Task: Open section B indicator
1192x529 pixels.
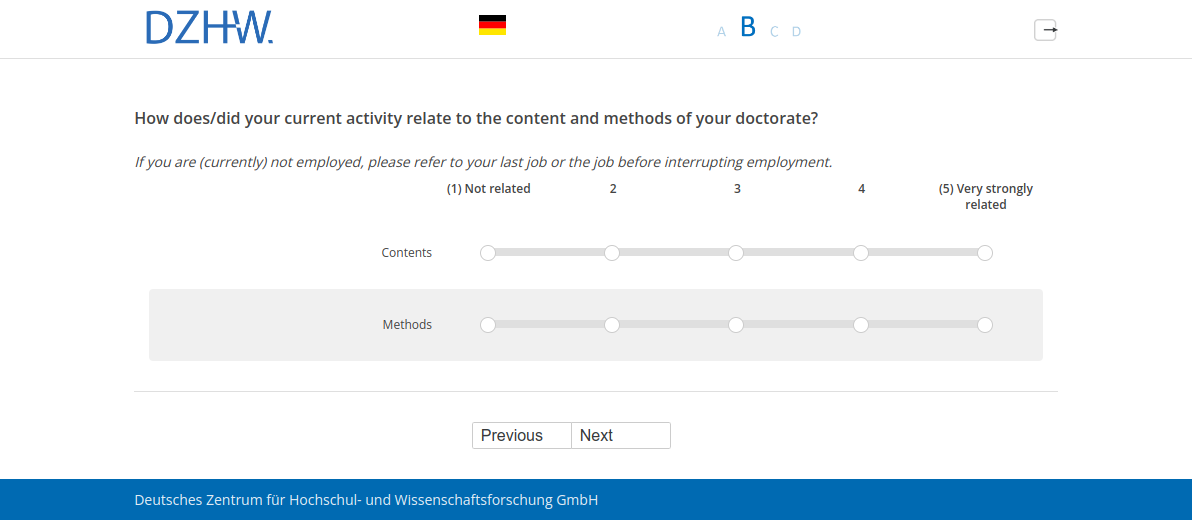Action: coord(748,28)
